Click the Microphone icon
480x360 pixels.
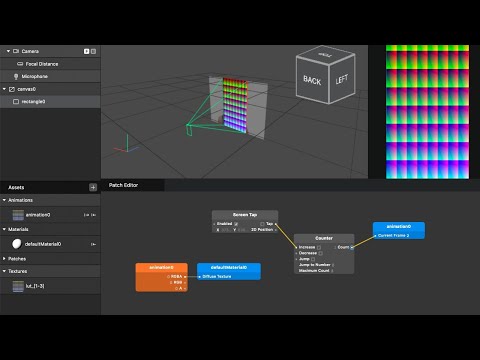16,76
